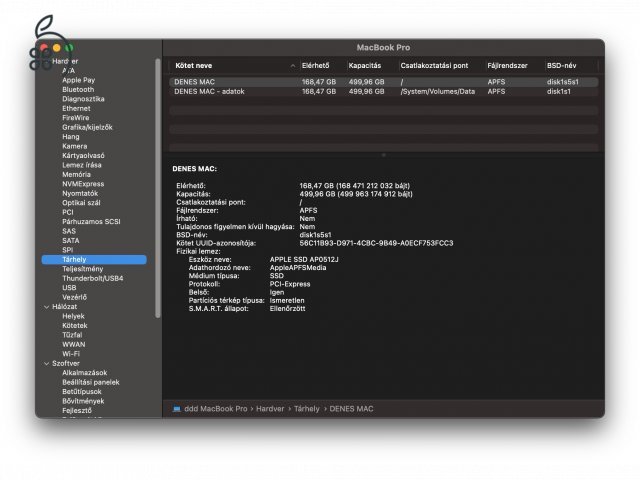Select Kártyaolvasó in the sidebar
Image resolution: width=640 pixels, height=480 pixels.
tap(83, 156)
